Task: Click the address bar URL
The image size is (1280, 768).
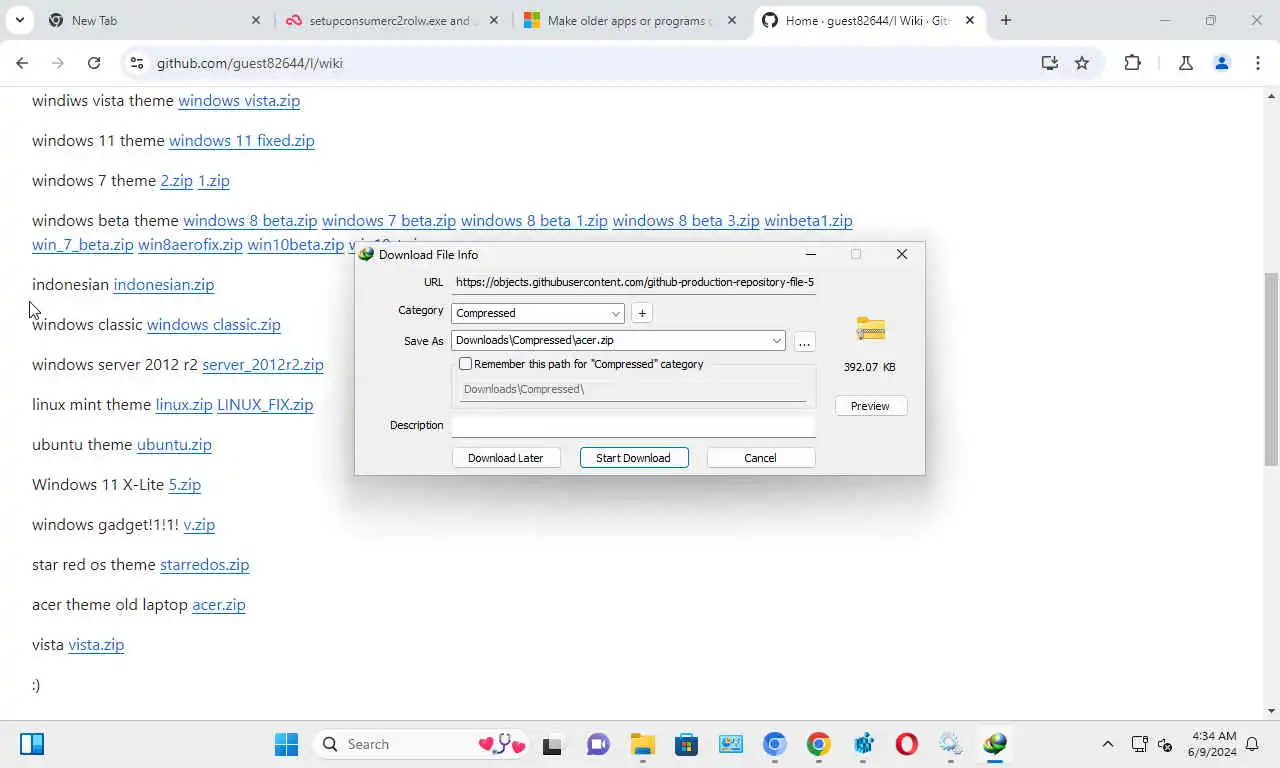Action: [x=250, y=63]
